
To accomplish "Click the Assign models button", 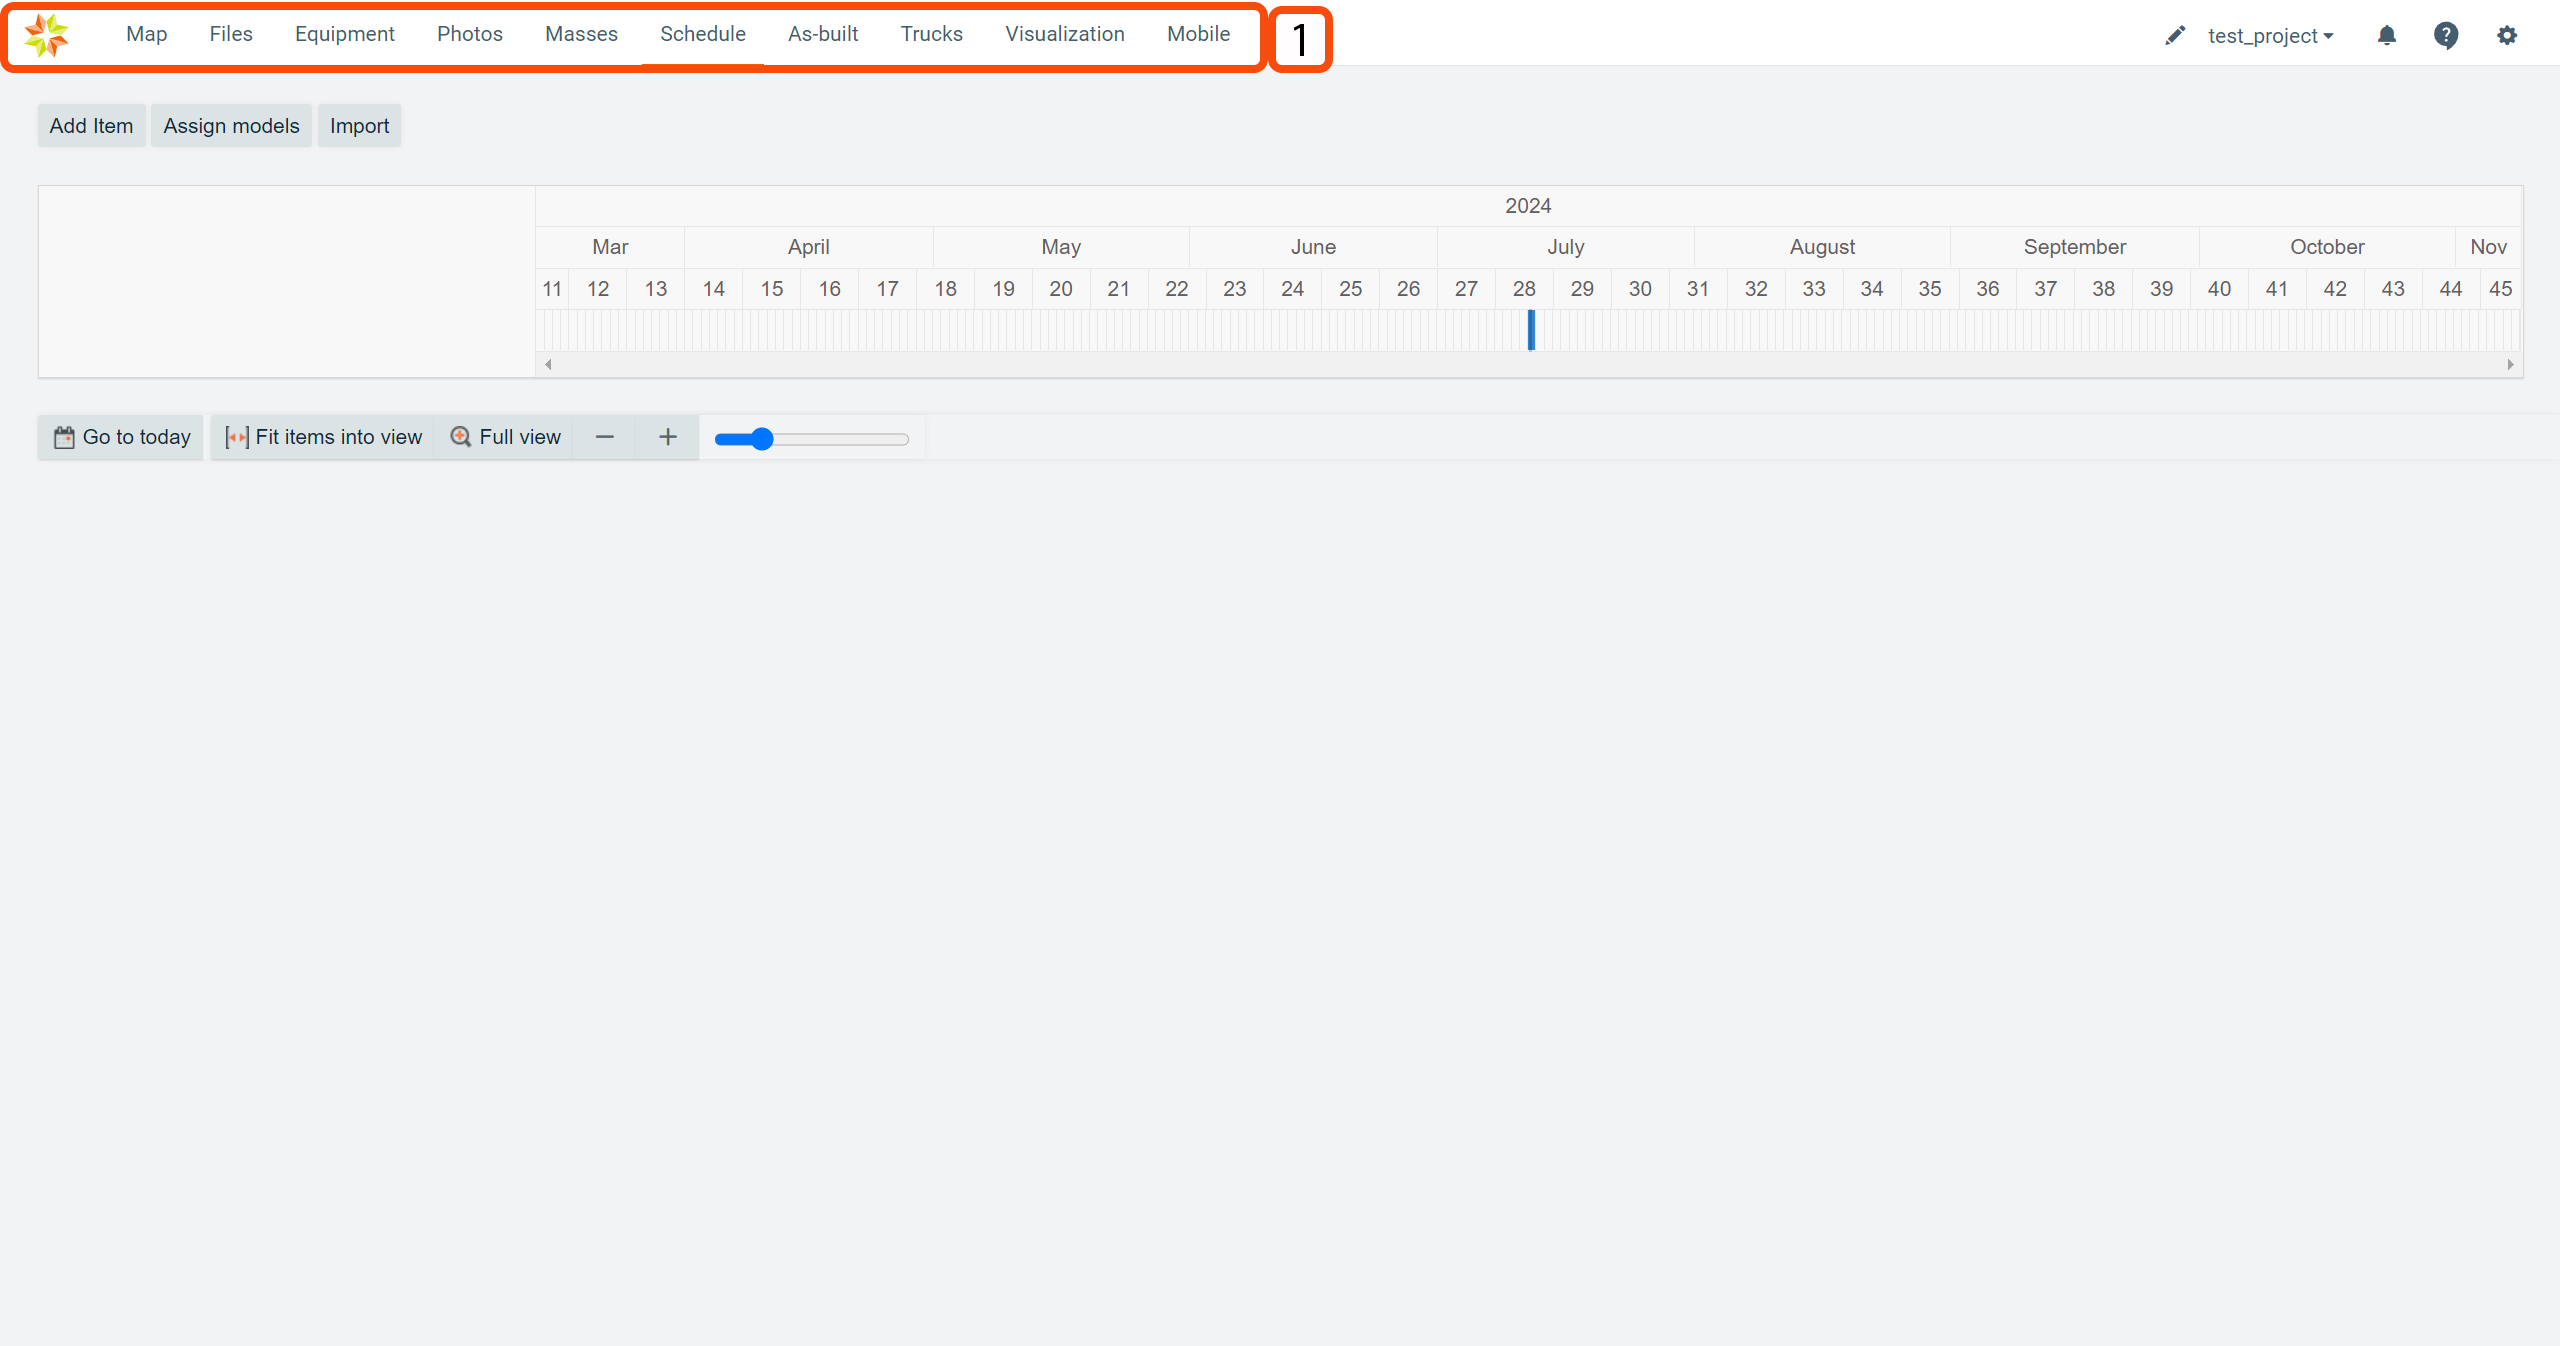I will click(231, 126).
